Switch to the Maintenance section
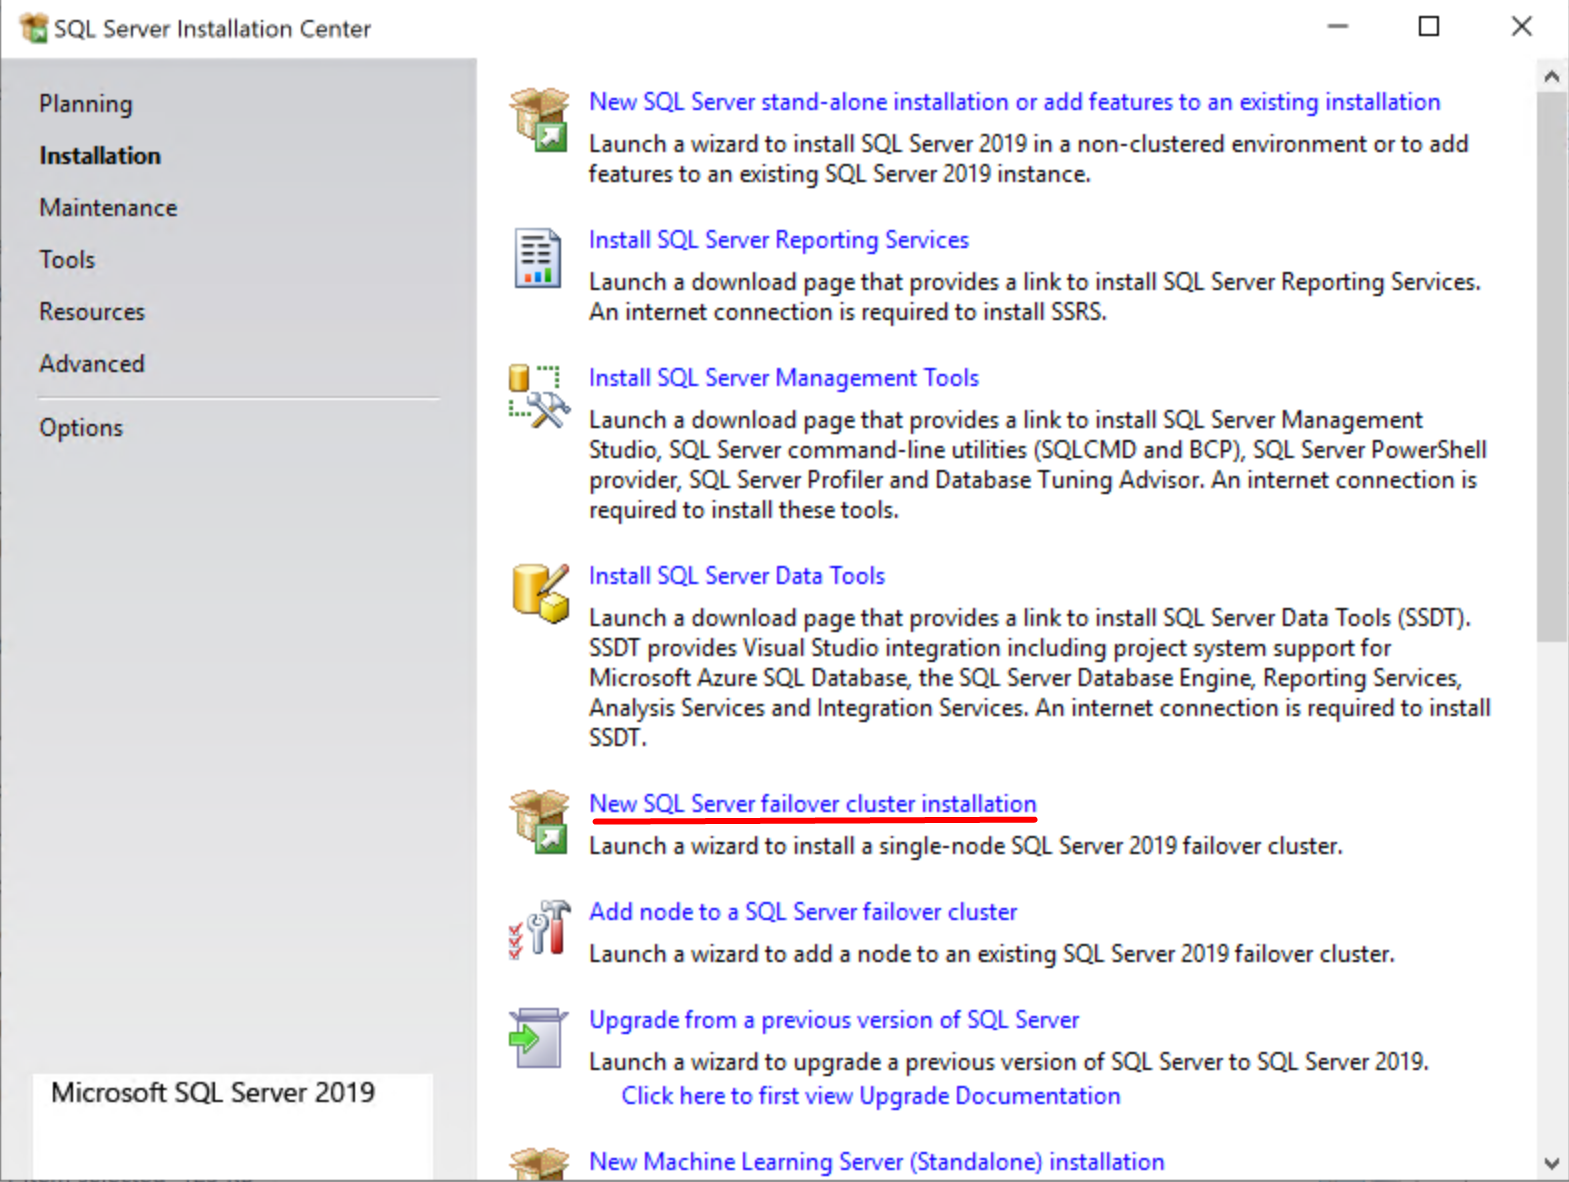Image resolution: width=1569 pixels, height=1182 pixels. tap(108, 208)
